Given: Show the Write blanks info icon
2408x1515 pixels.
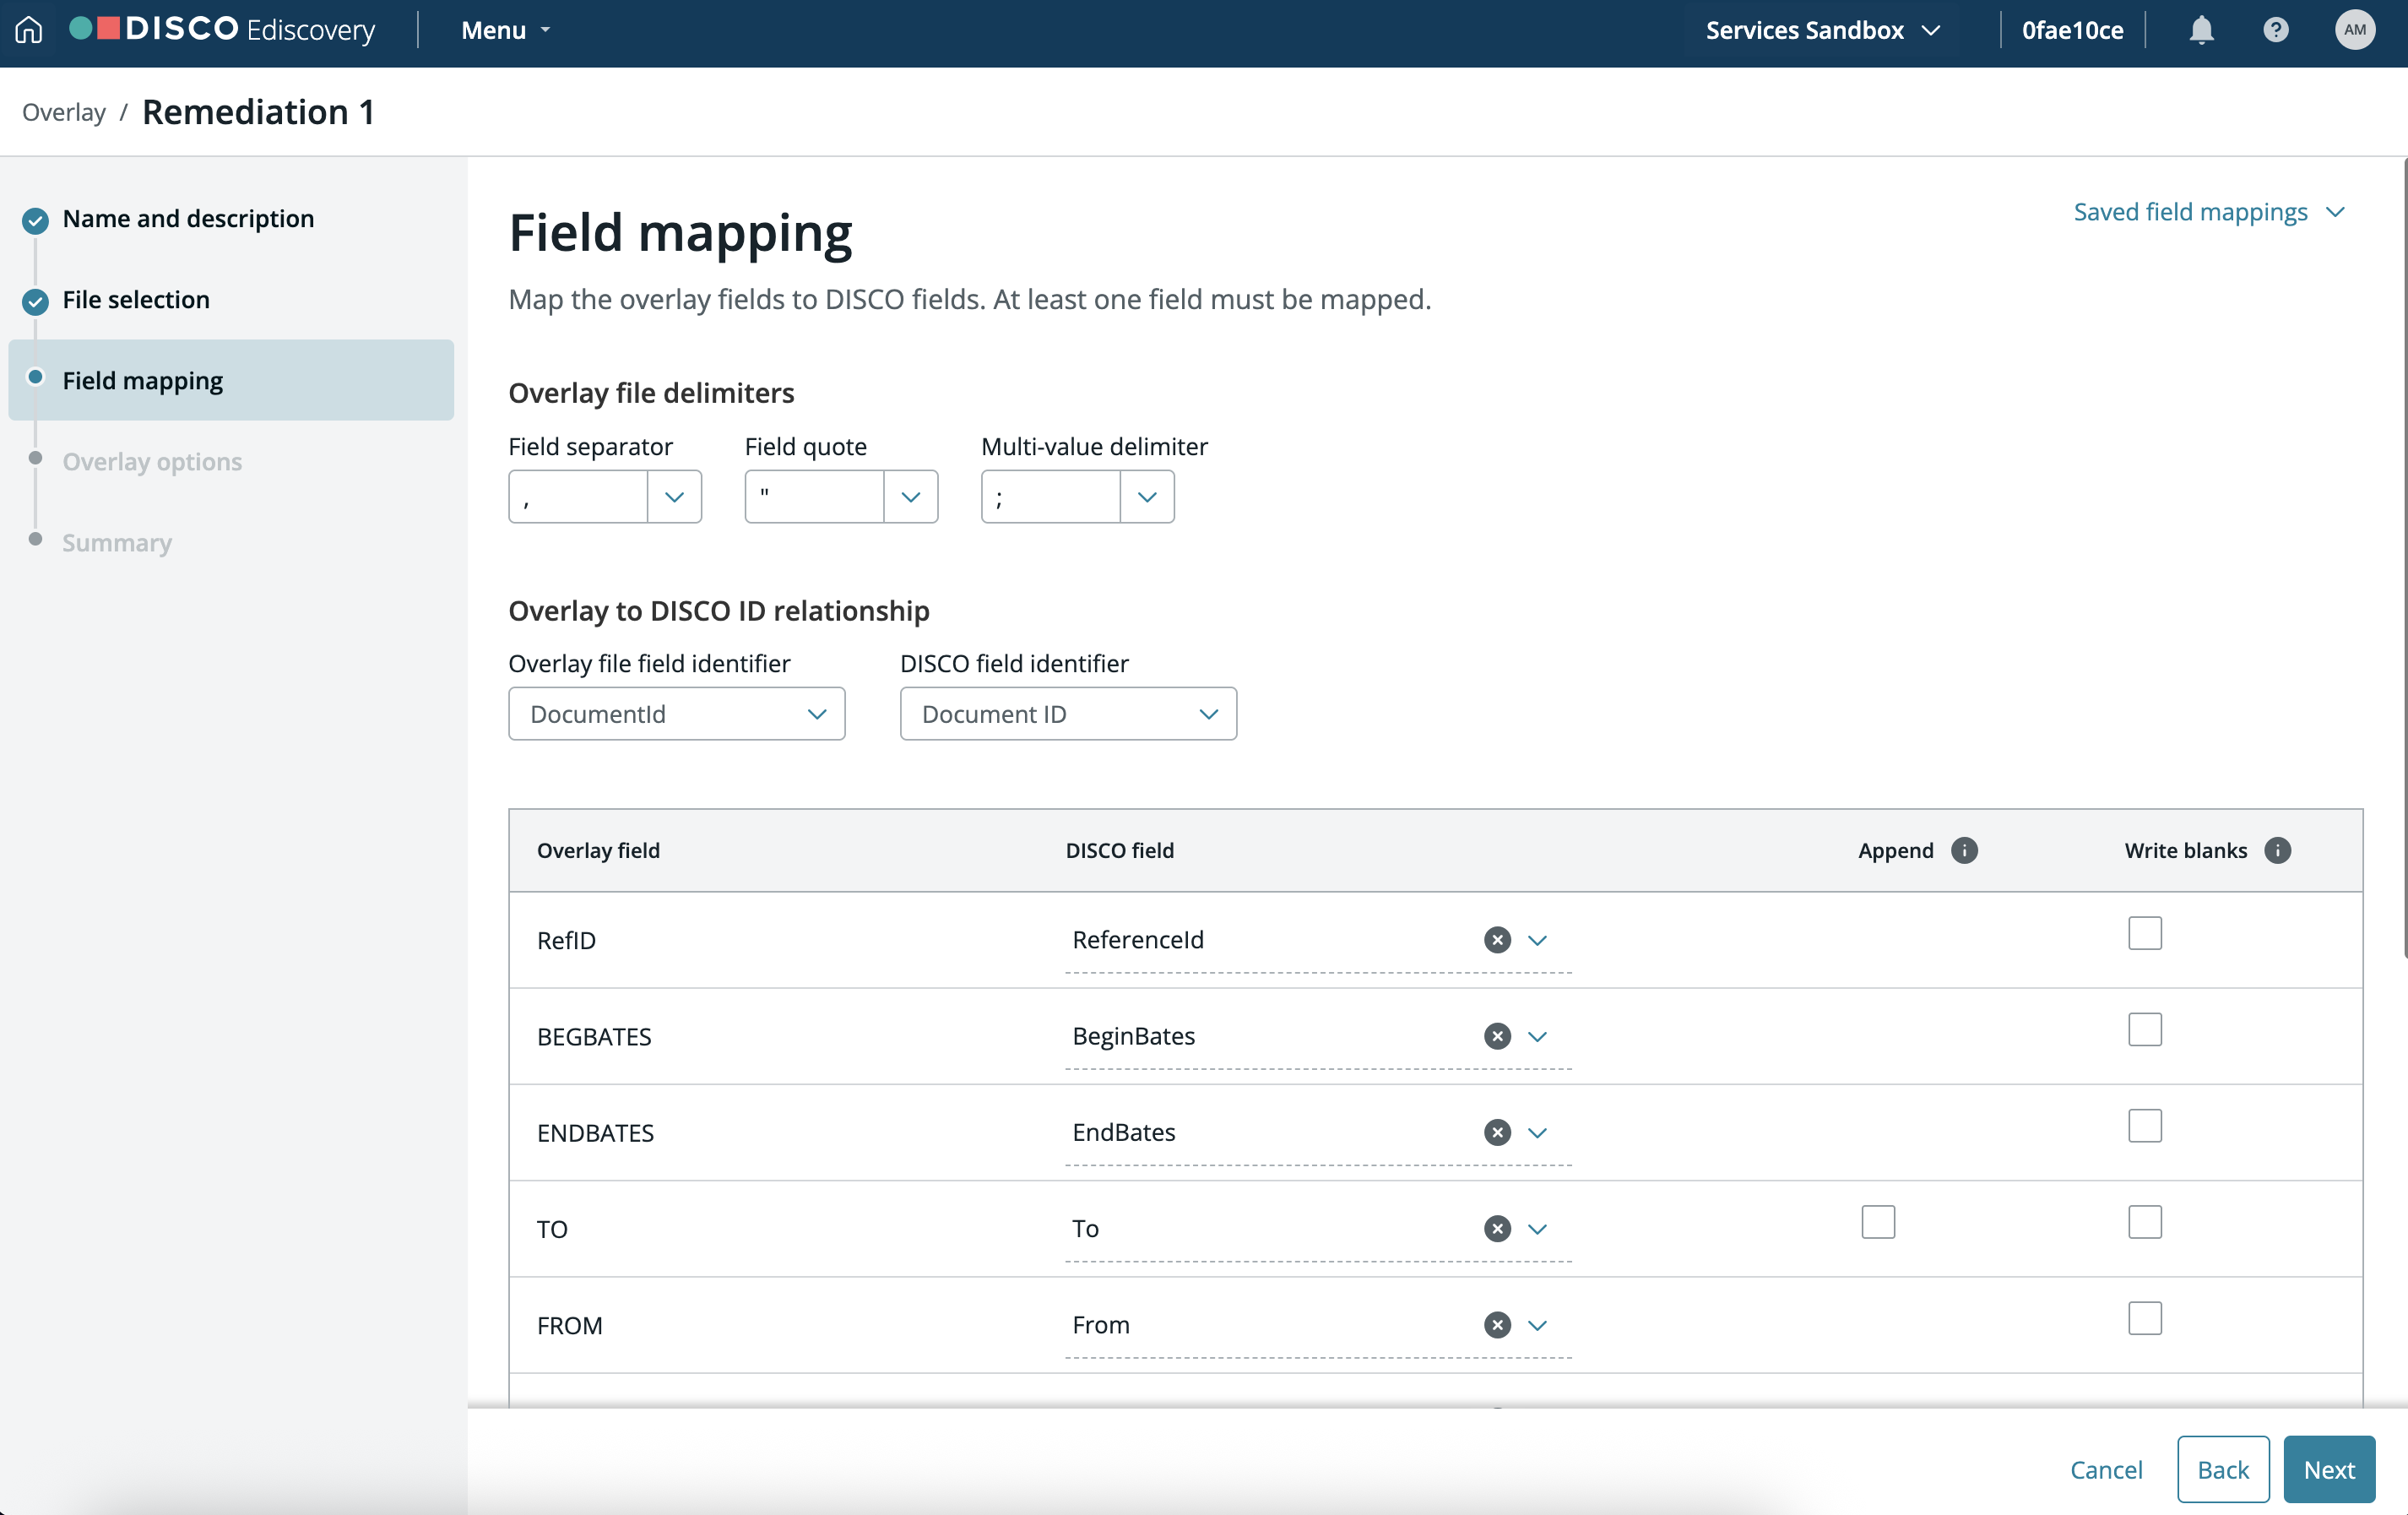Looking at the screenshot, I should click(x=2277, y=850).
